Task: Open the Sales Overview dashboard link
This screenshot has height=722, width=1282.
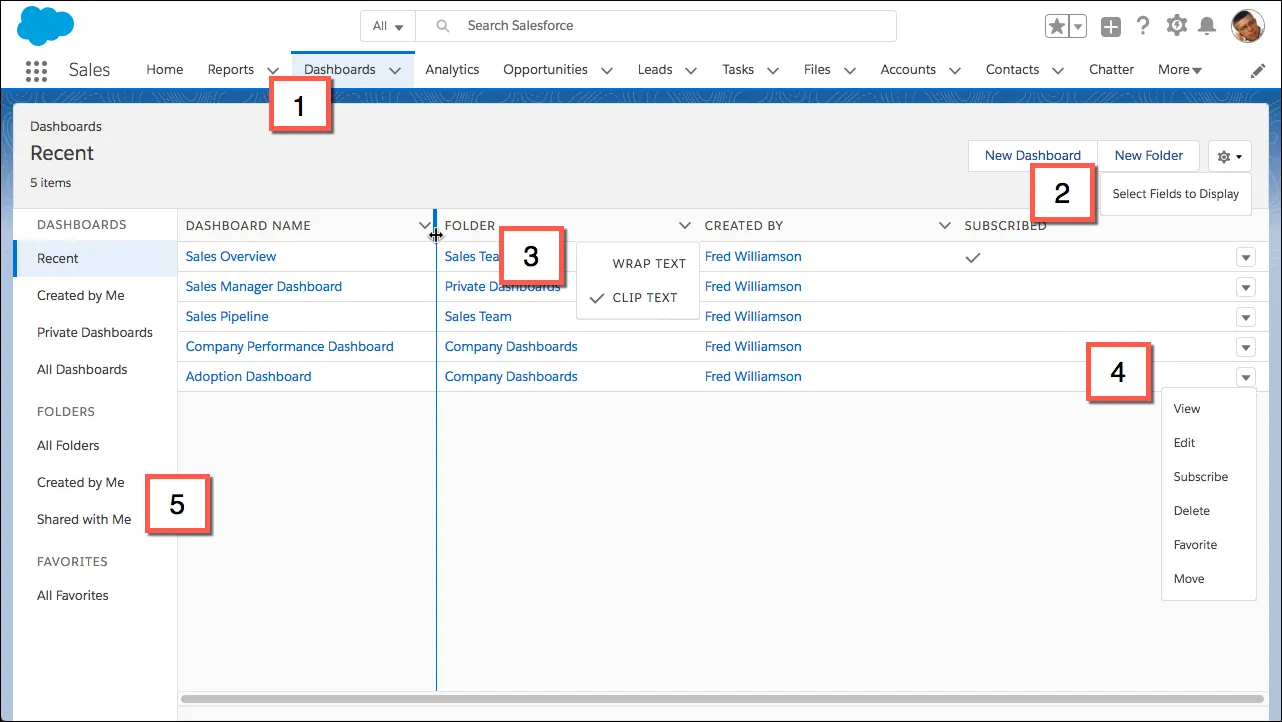Action: [231, 257]
